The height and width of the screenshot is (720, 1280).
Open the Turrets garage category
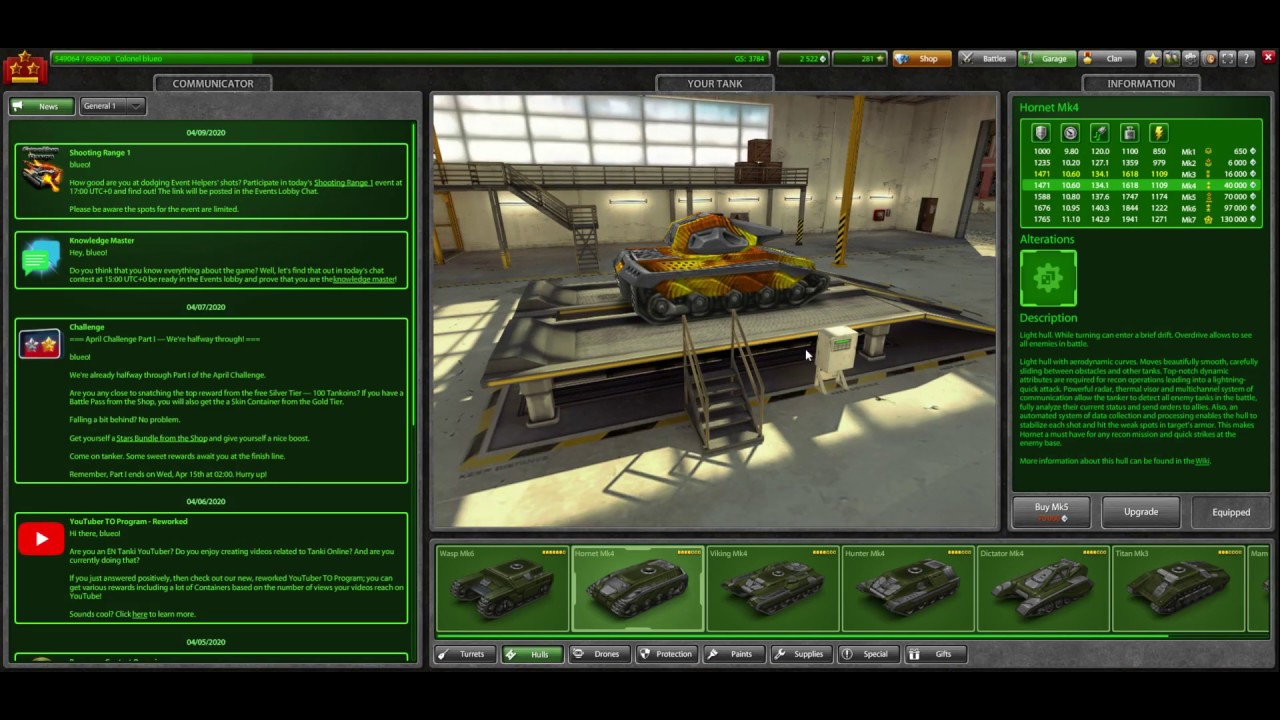click(x=464, y=654)
